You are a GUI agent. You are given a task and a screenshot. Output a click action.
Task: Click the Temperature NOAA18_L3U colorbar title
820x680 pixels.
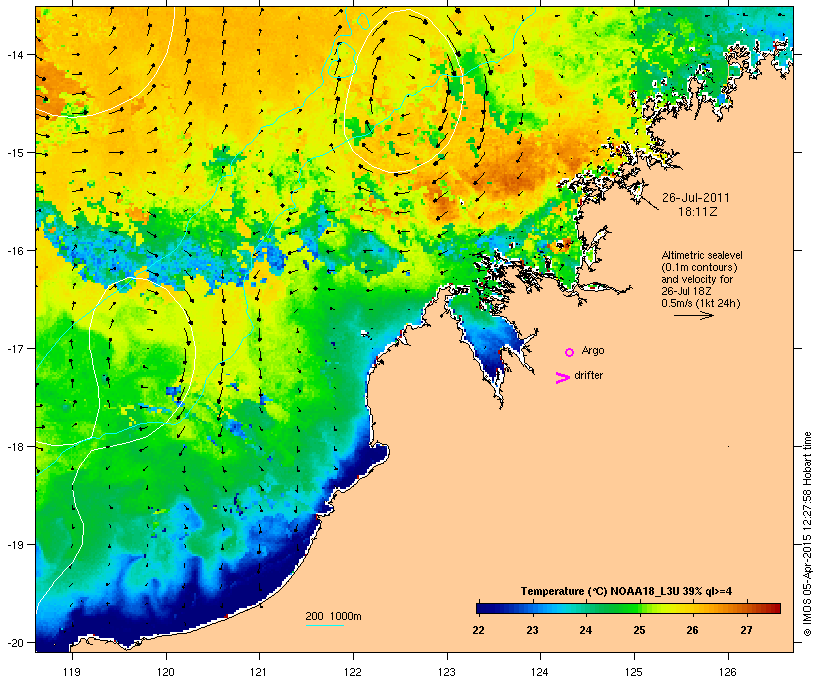626,592
